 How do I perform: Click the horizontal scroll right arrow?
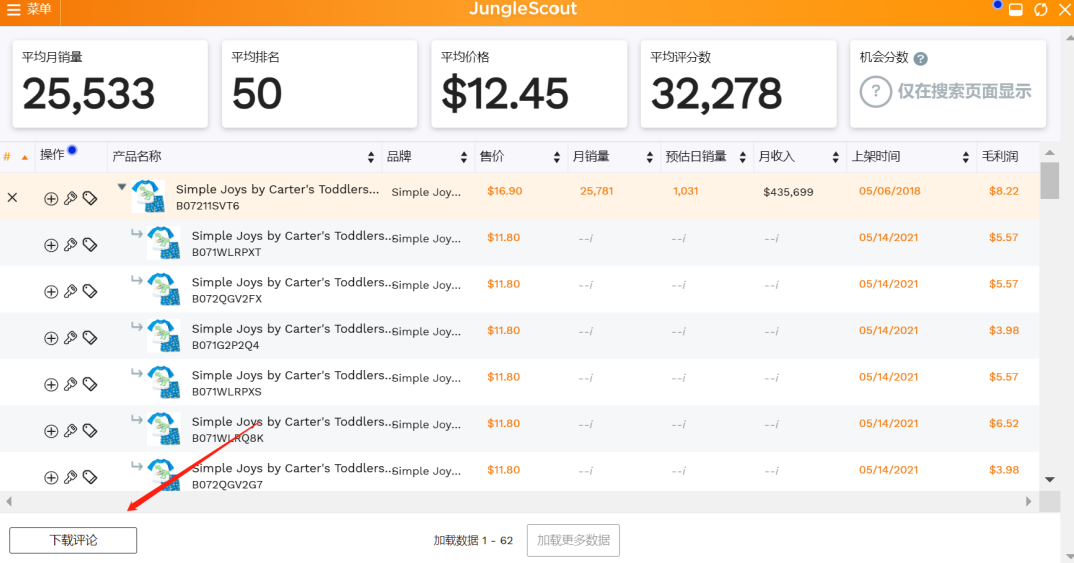(1028, 501)
